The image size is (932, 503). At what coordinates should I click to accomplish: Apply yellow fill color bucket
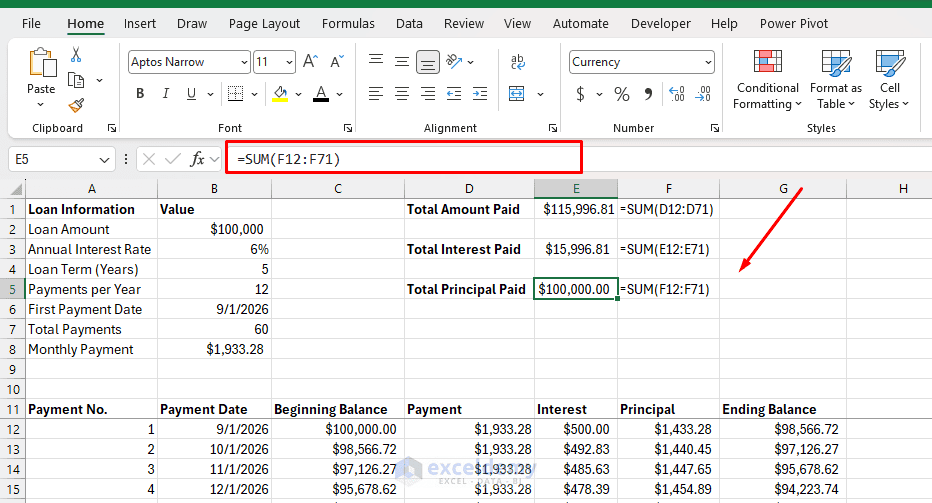point(280,94)
